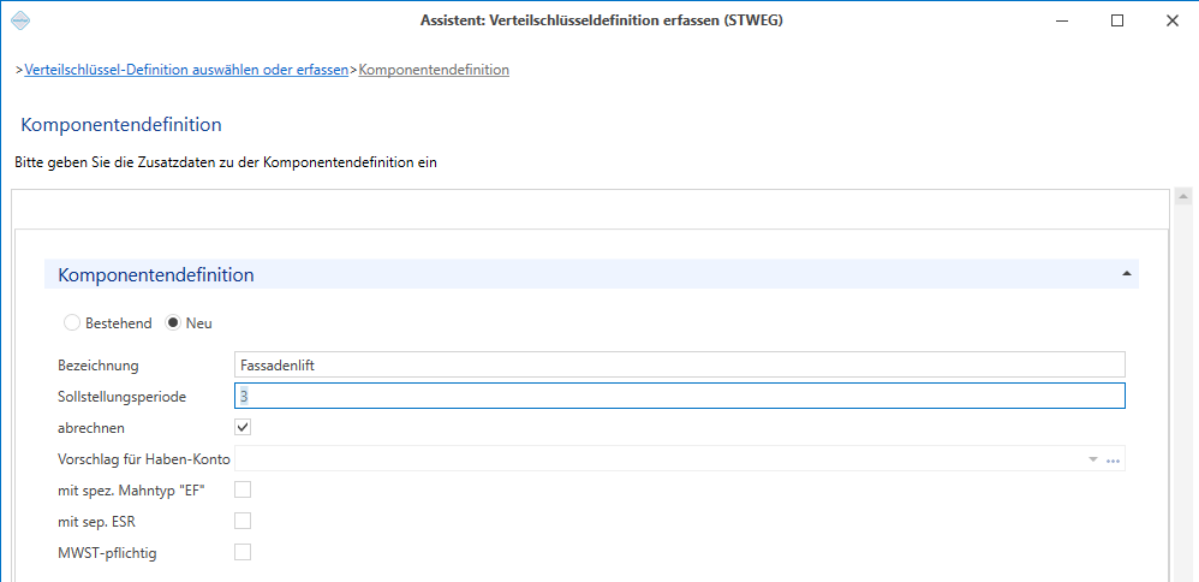
Task: Click the Bezeichnung label text
Action: point(98,366)
